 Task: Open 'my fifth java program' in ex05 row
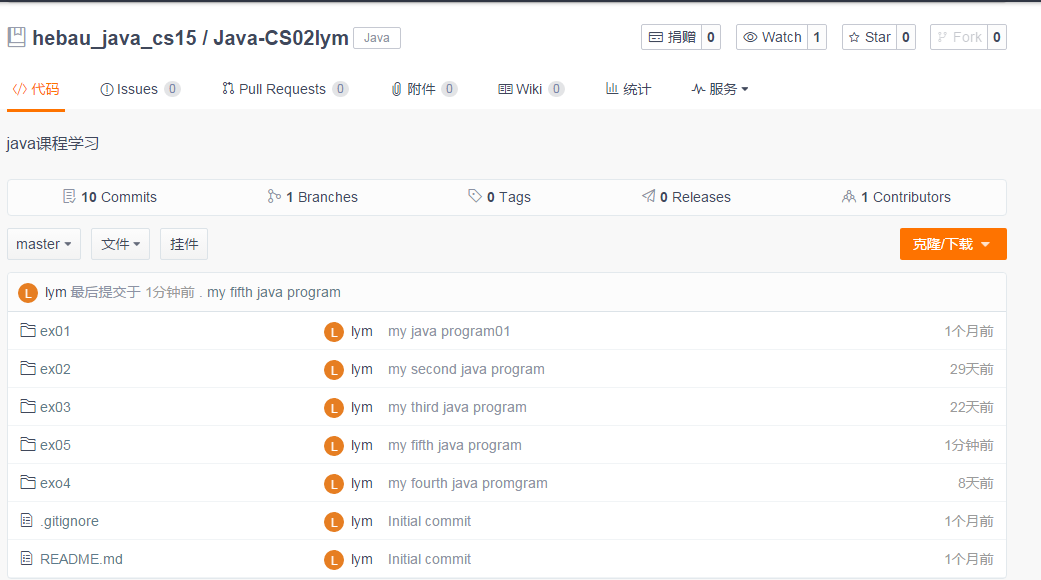pos(455,445)
